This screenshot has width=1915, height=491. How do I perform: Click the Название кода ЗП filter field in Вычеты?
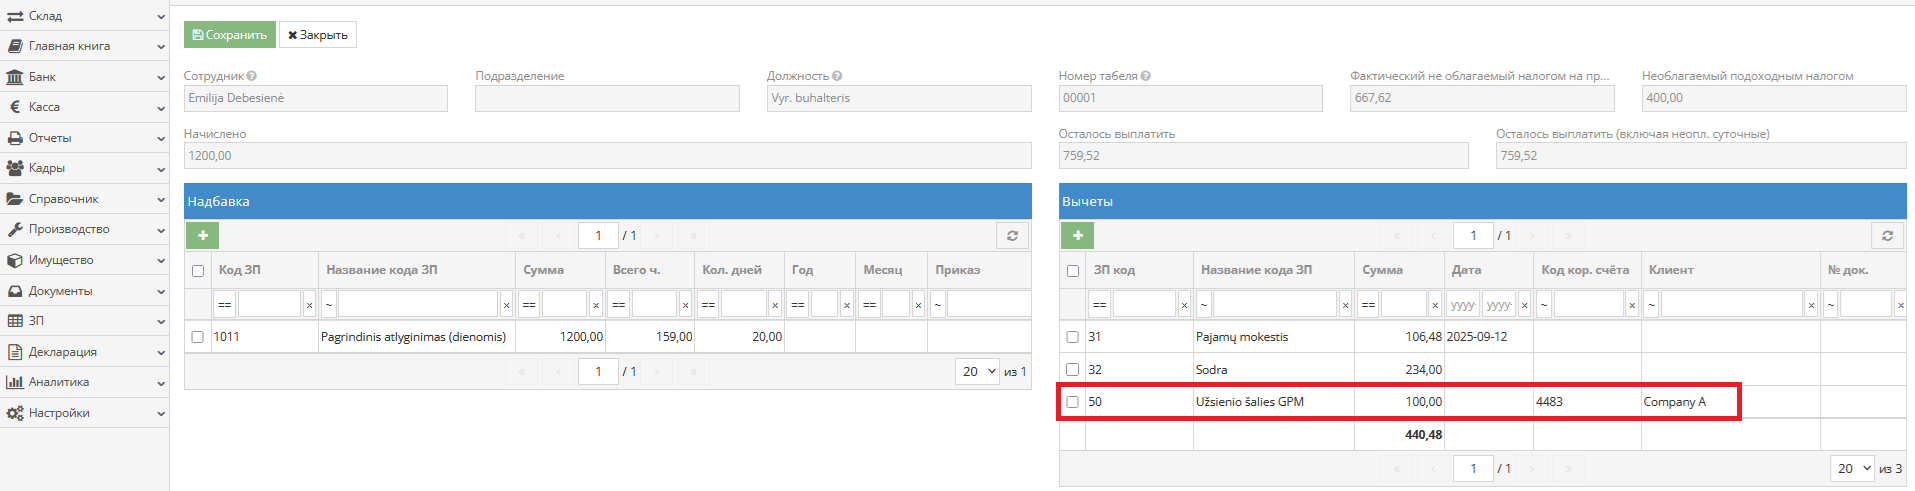point(1274,304)
